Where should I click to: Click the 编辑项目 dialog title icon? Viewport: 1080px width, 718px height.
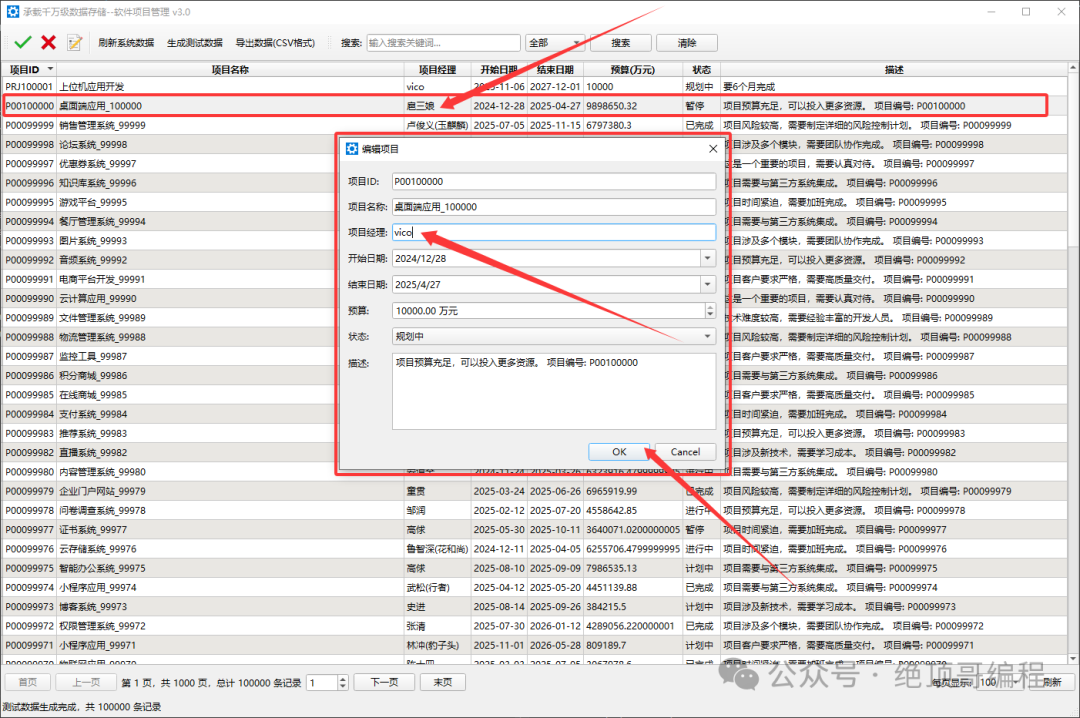pyautogui.click(x=352, y=149)
